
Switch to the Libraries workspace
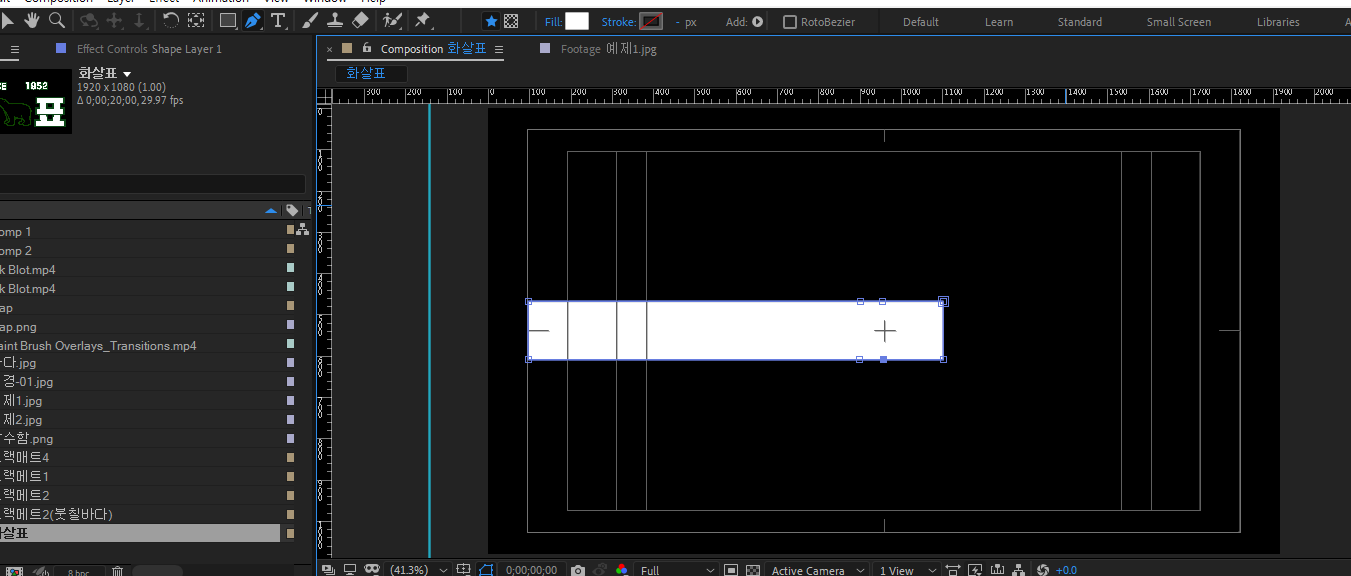(x=1278, y=22)
